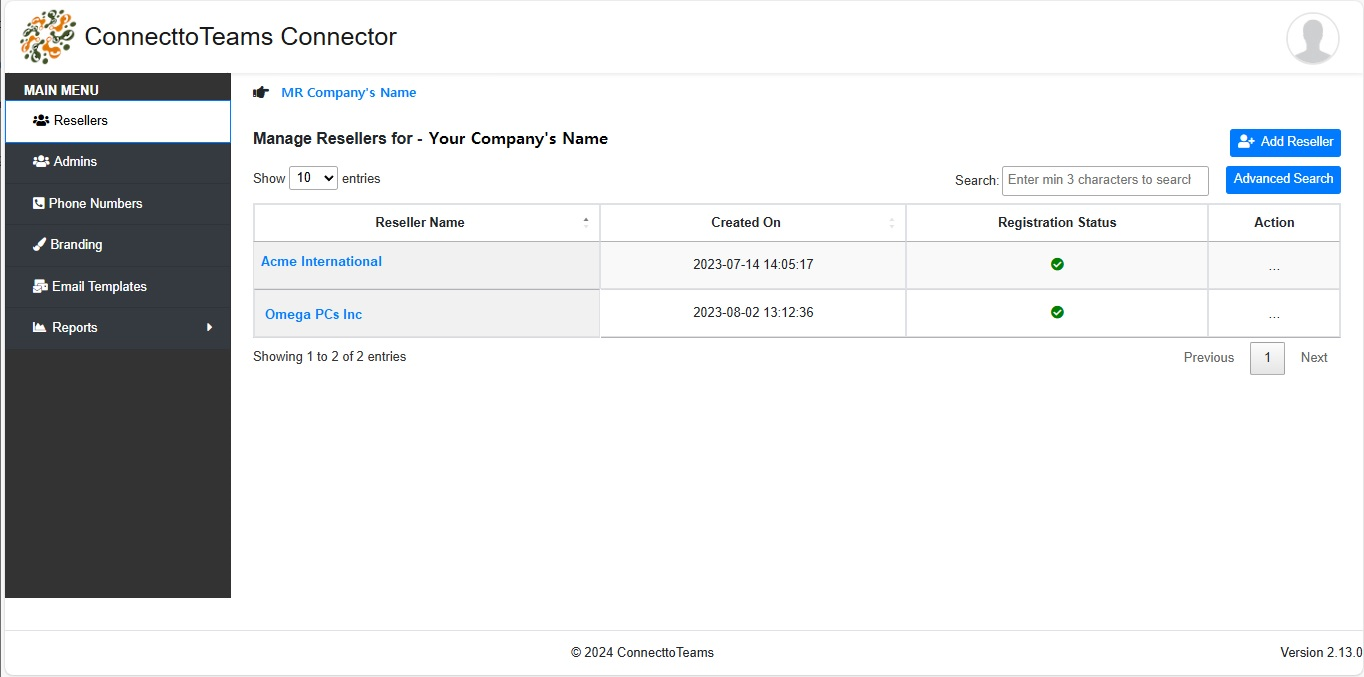Image resolution: width=1364 pixels, height=677 pixels.
Task: Open the MR Company's Name breadcrumb link
Action: [x=348, y=92]
